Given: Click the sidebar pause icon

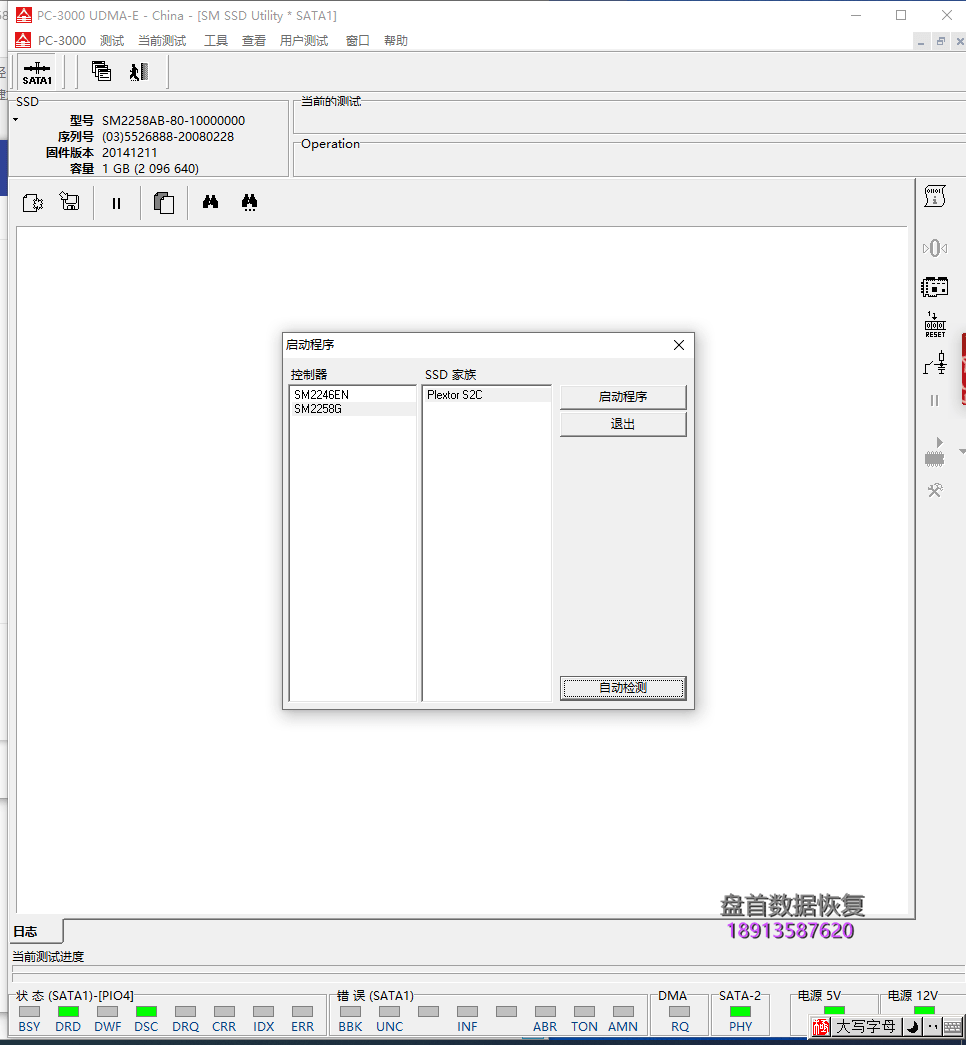Looking at the screenshot, I should coord(935,401).
